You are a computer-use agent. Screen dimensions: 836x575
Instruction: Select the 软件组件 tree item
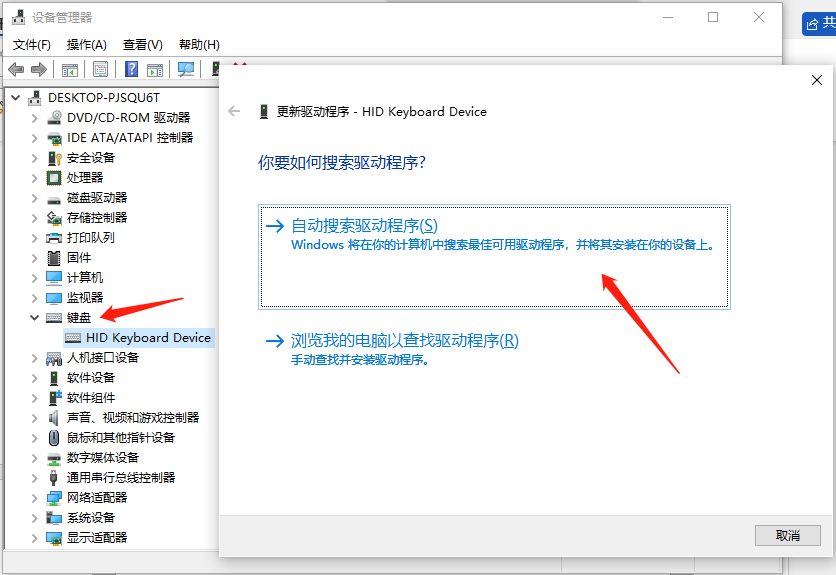click(x=91, y=398)
